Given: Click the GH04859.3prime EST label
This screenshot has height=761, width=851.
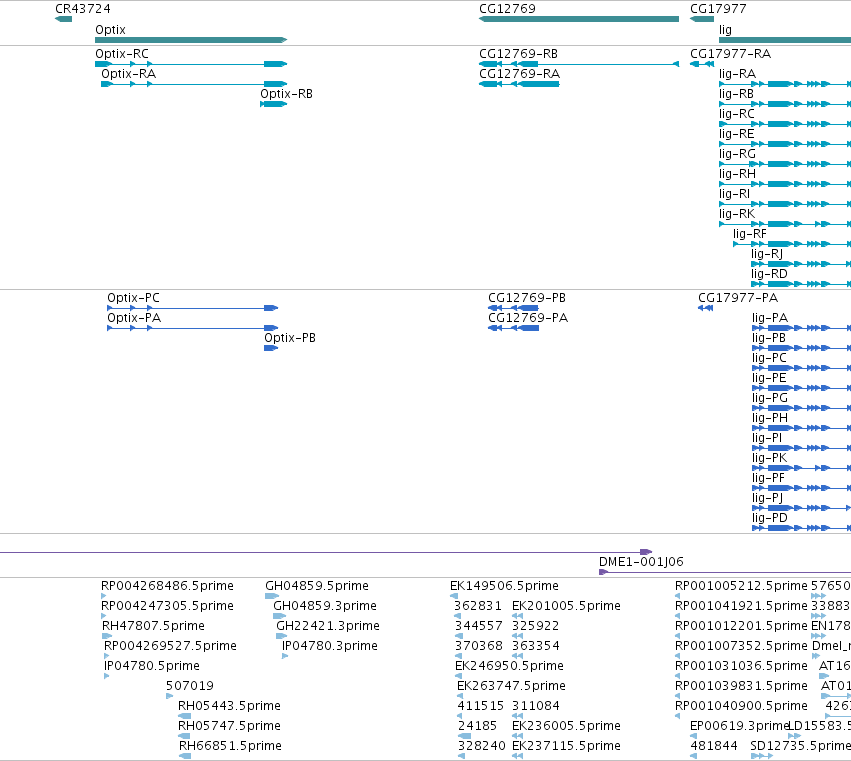Looking at the screenshot, I should coord(325,606).
